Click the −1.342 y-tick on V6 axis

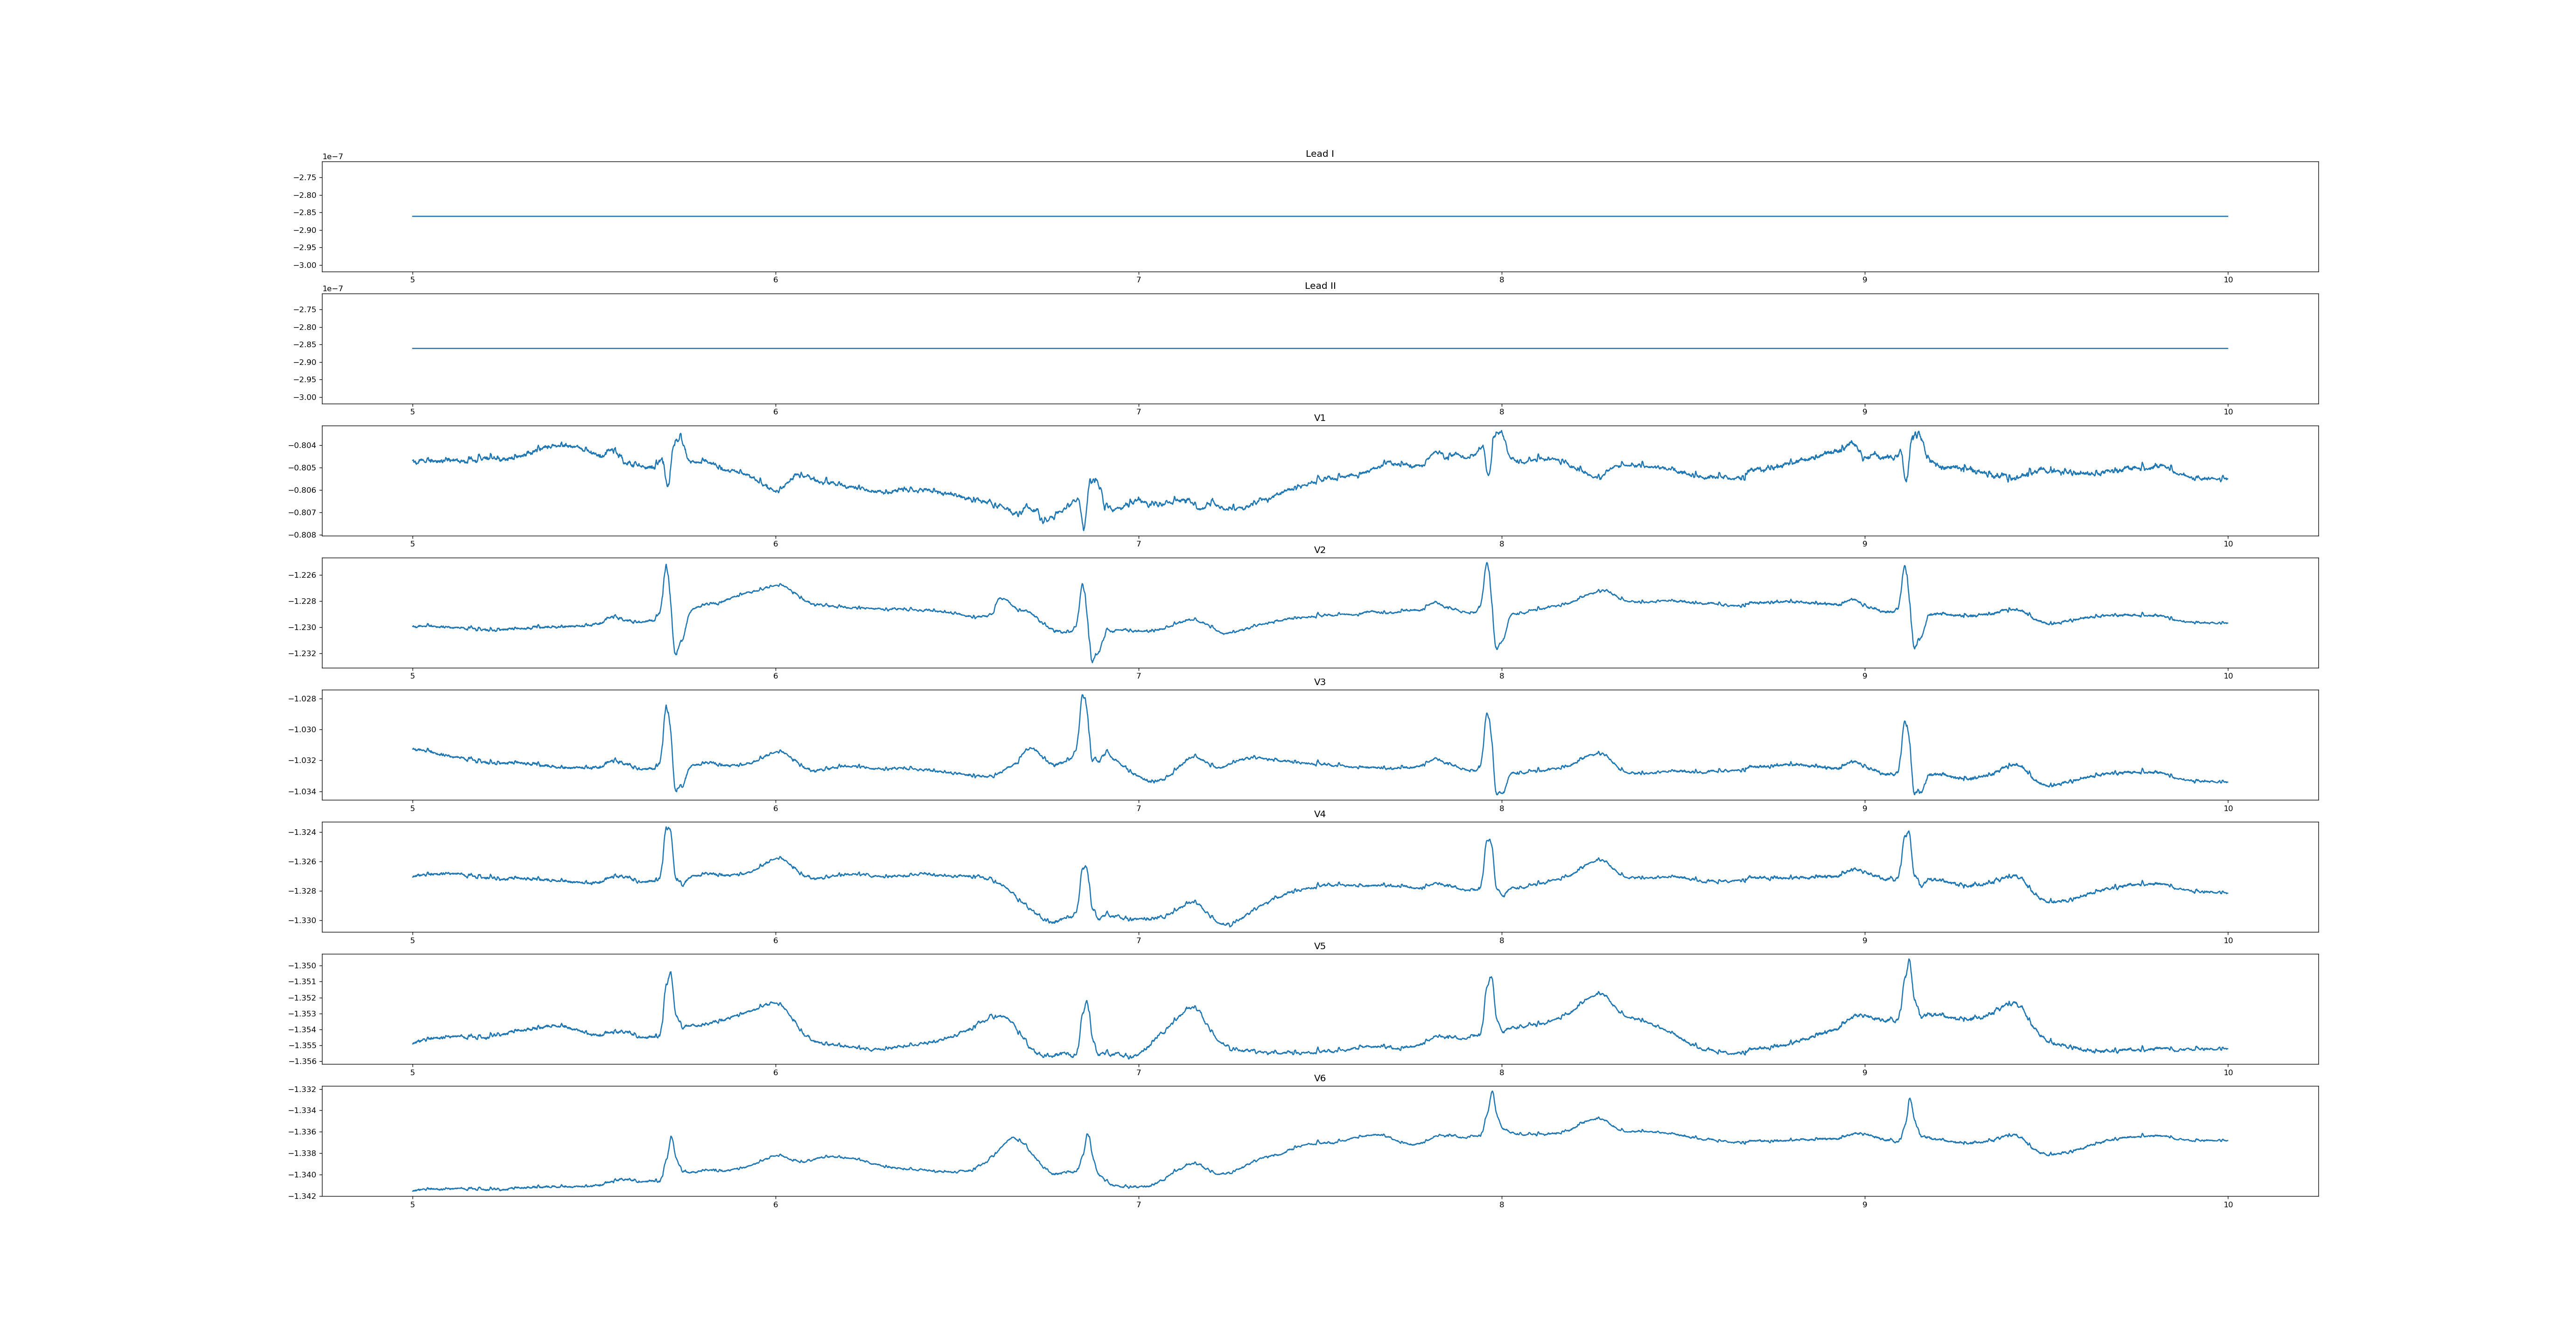click(x=303, y=1196)
